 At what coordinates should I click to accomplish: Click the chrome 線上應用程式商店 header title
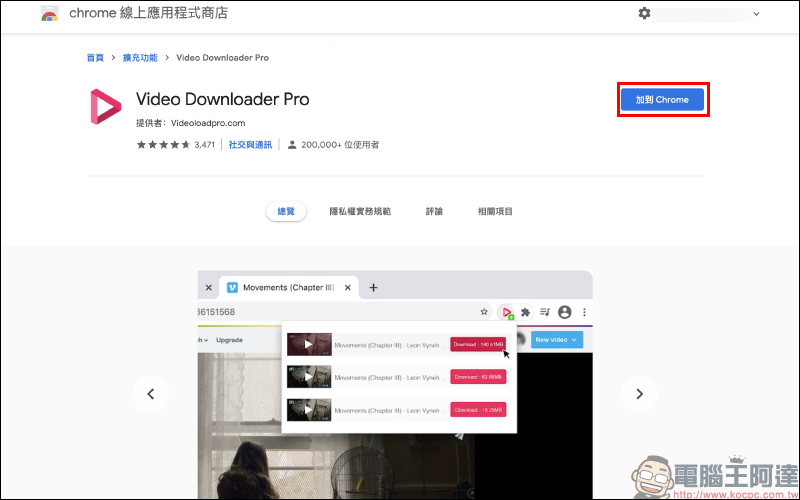148,13
